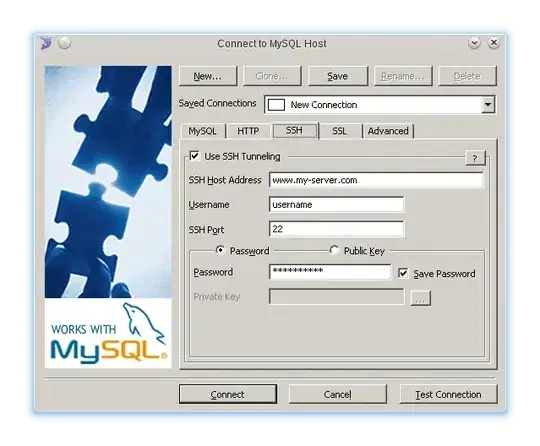Click the Test Connection button
Viewport: 540px width, 446px height.
pyautogui.click(x=448, y=394)
